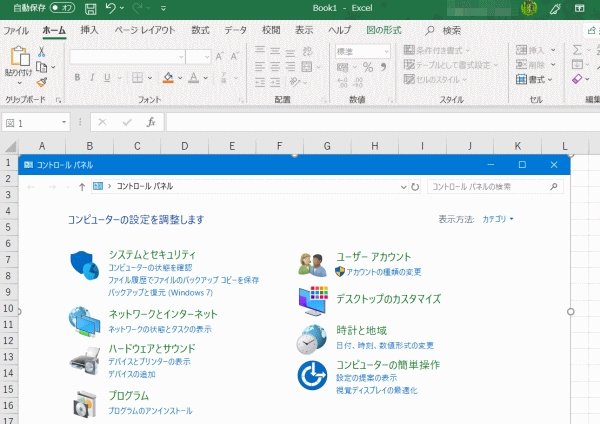Click the コントロール パネルの検索 field
The width and height of the screenshot is (600, 424).
pos(495,187)
